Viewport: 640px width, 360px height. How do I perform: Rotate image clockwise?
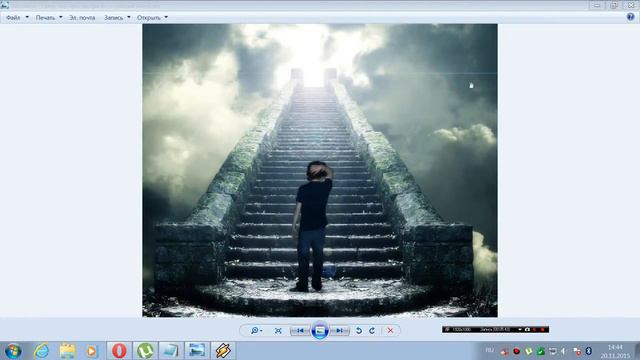(x=372, y=331)
